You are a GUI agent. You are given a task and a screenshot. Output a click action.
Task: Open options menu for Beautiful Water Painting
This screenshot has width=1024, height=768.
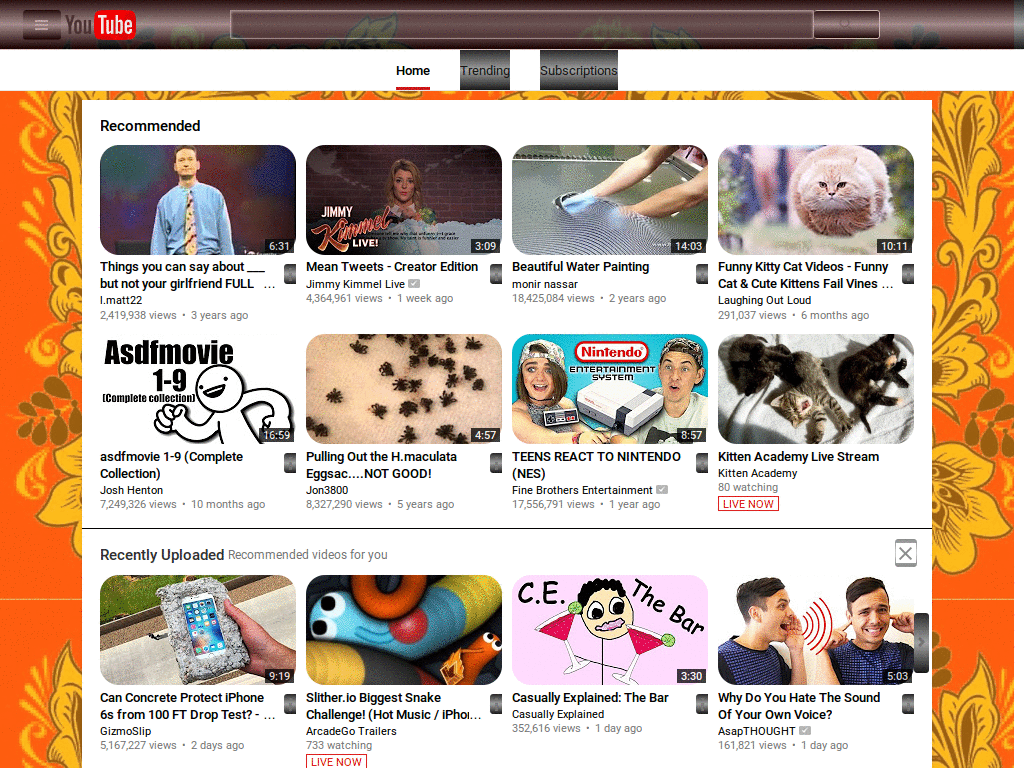(x=702, y=274)
